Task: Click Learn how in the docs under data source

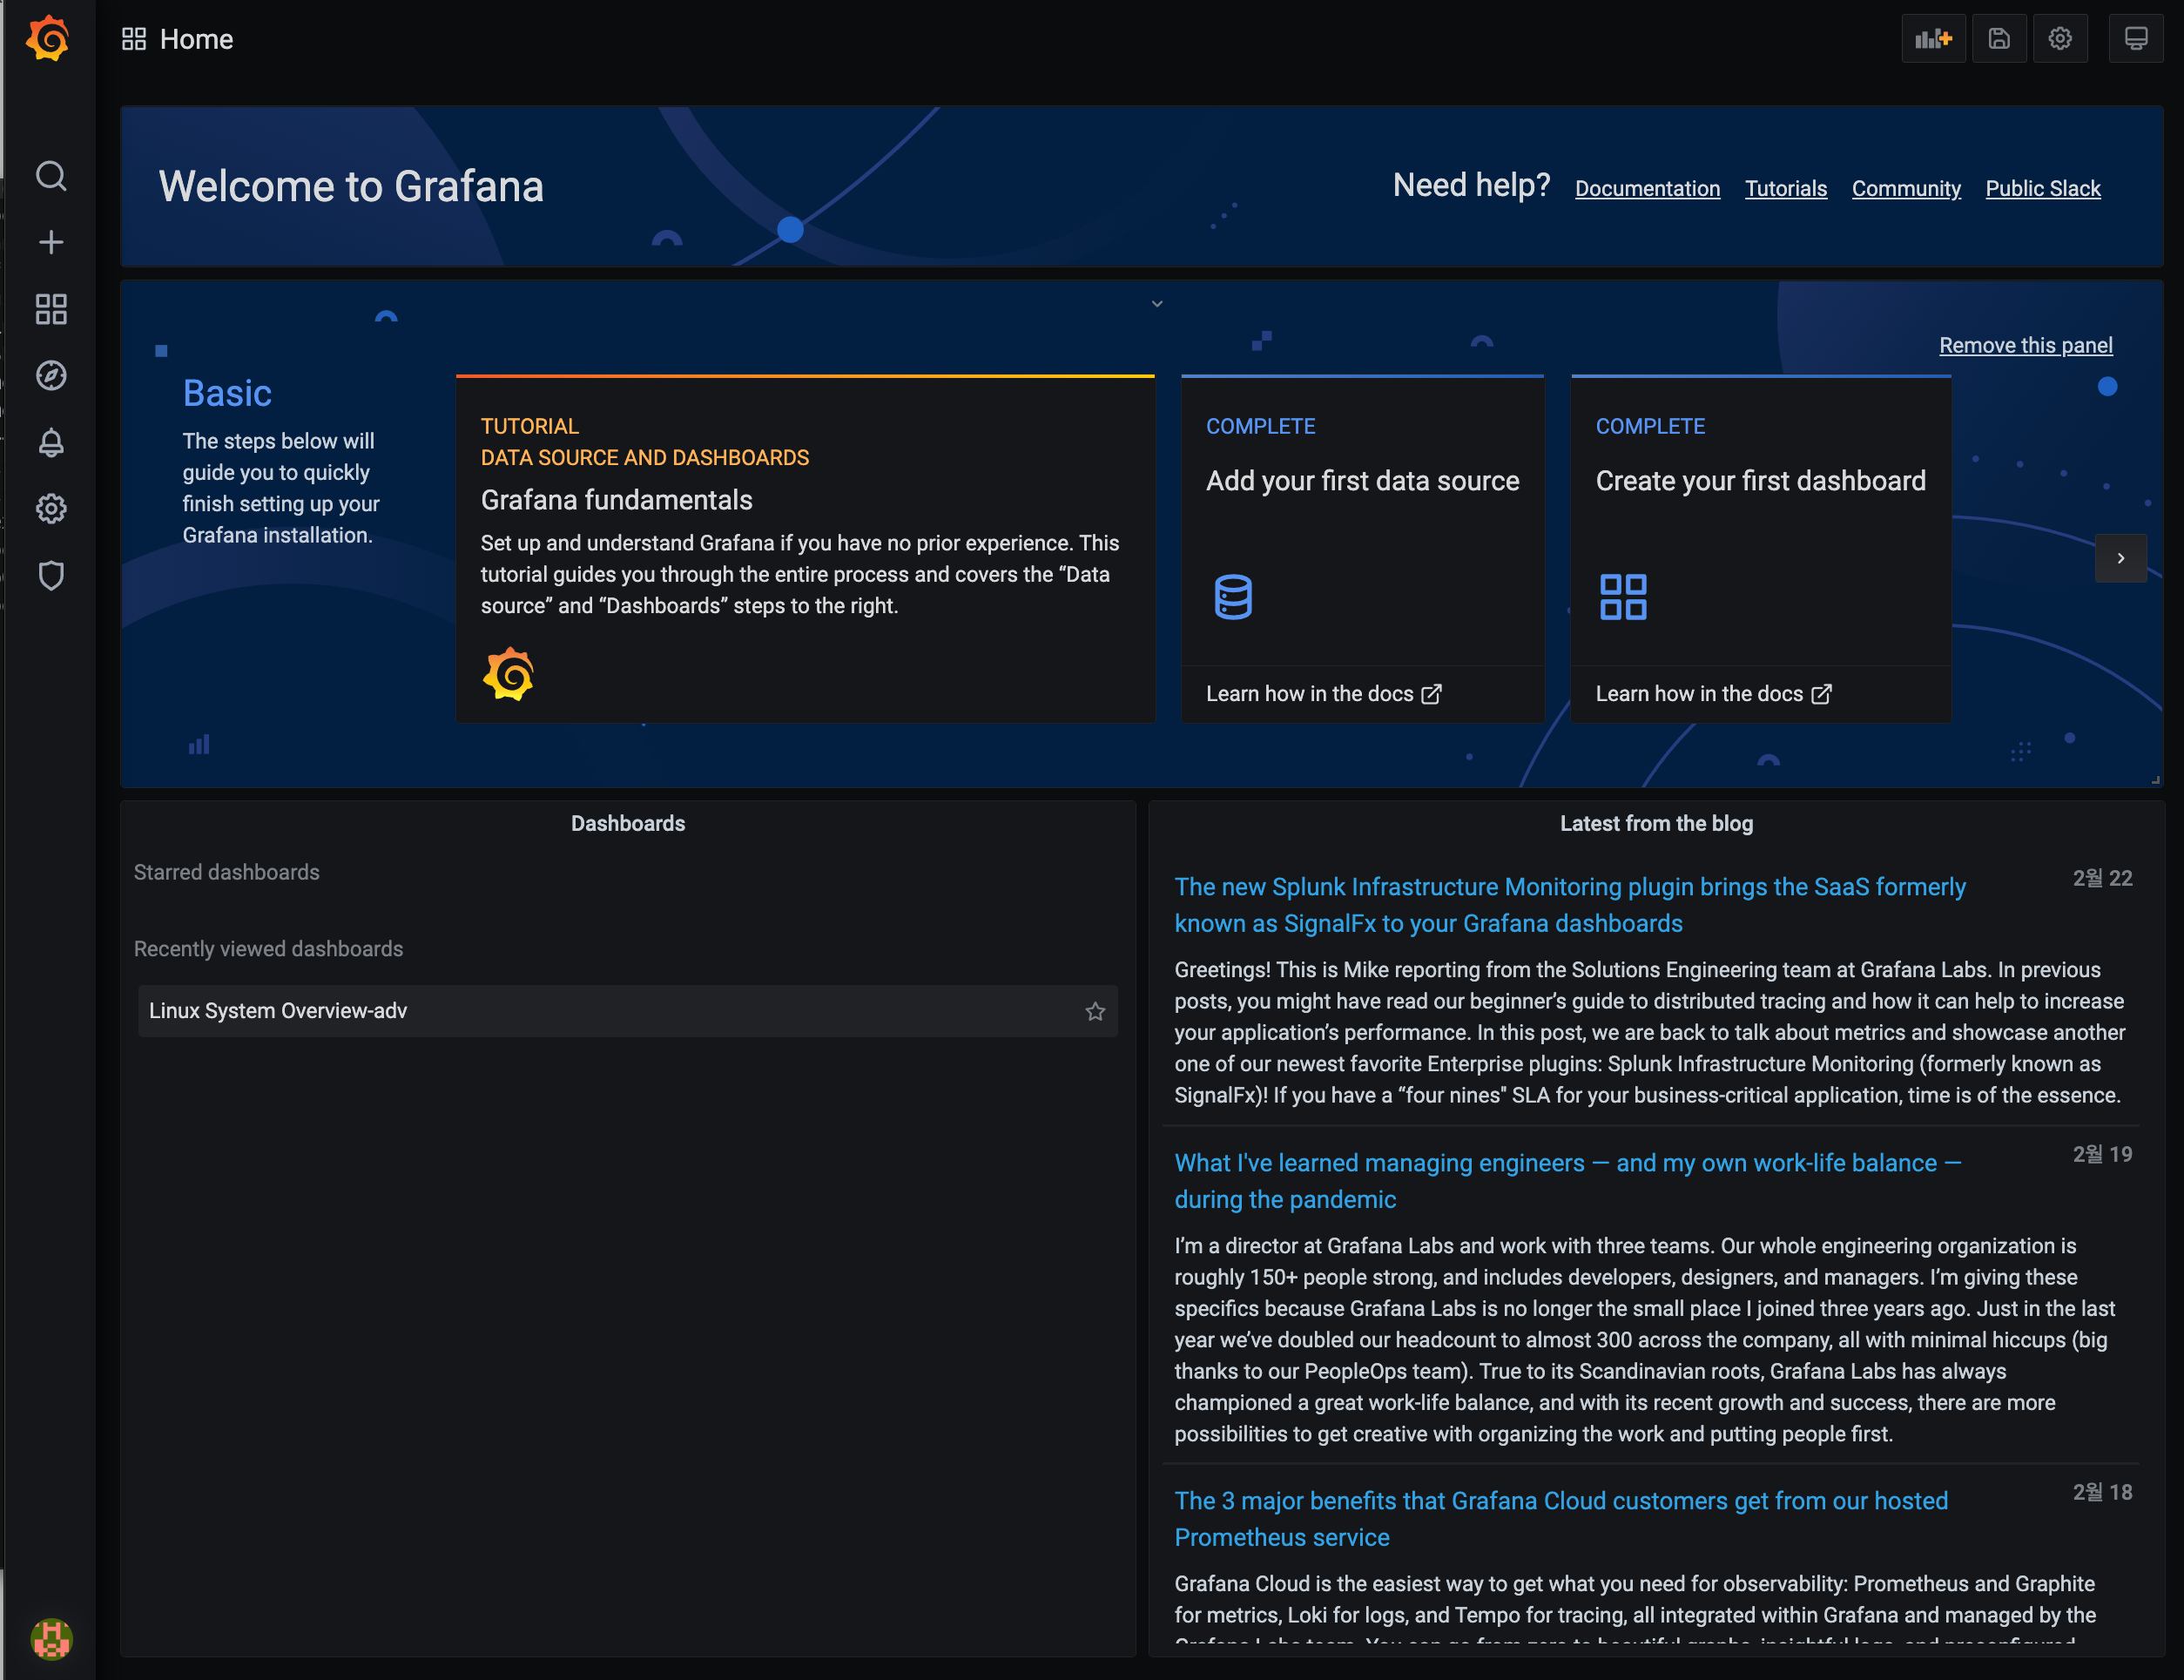Action: (x=1323, y=694)
